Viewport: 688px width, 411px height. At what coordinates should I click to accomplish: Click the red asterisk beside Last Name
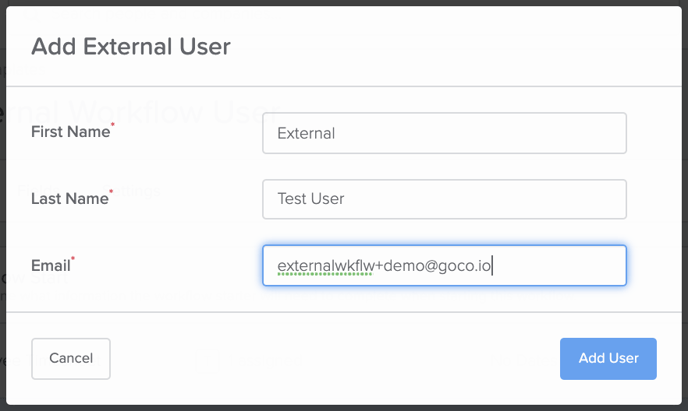point(111,192)
